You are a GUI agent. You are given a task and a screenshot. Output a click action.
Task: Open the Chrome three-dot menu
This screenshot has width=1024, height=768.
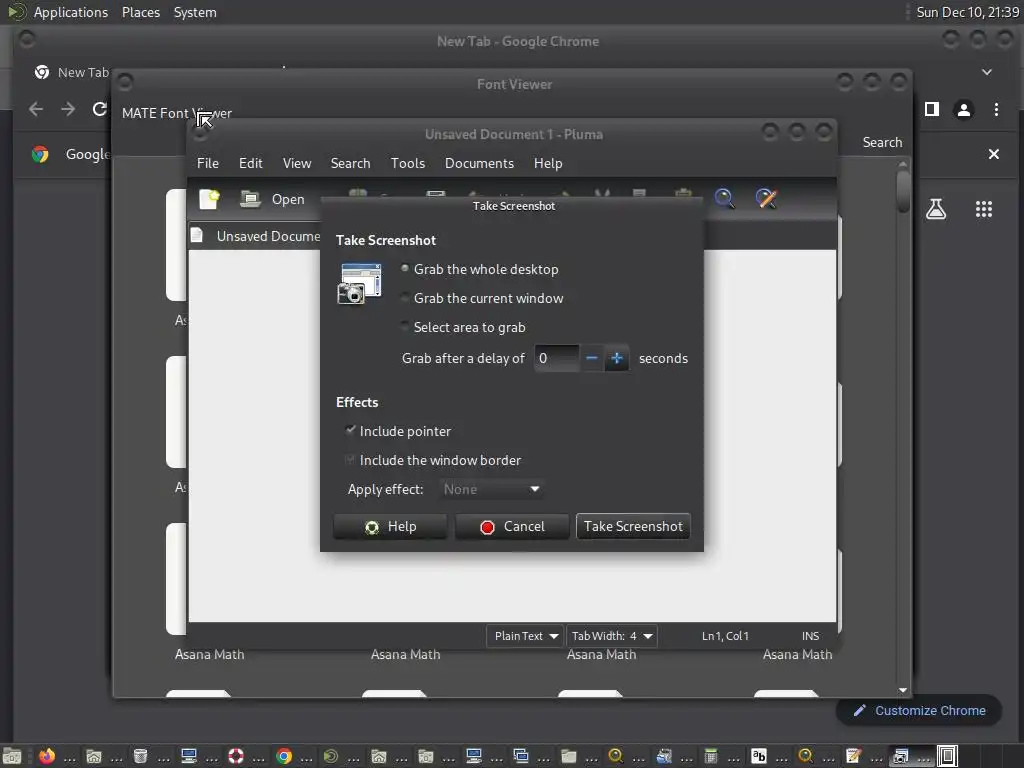click(996, 110)
